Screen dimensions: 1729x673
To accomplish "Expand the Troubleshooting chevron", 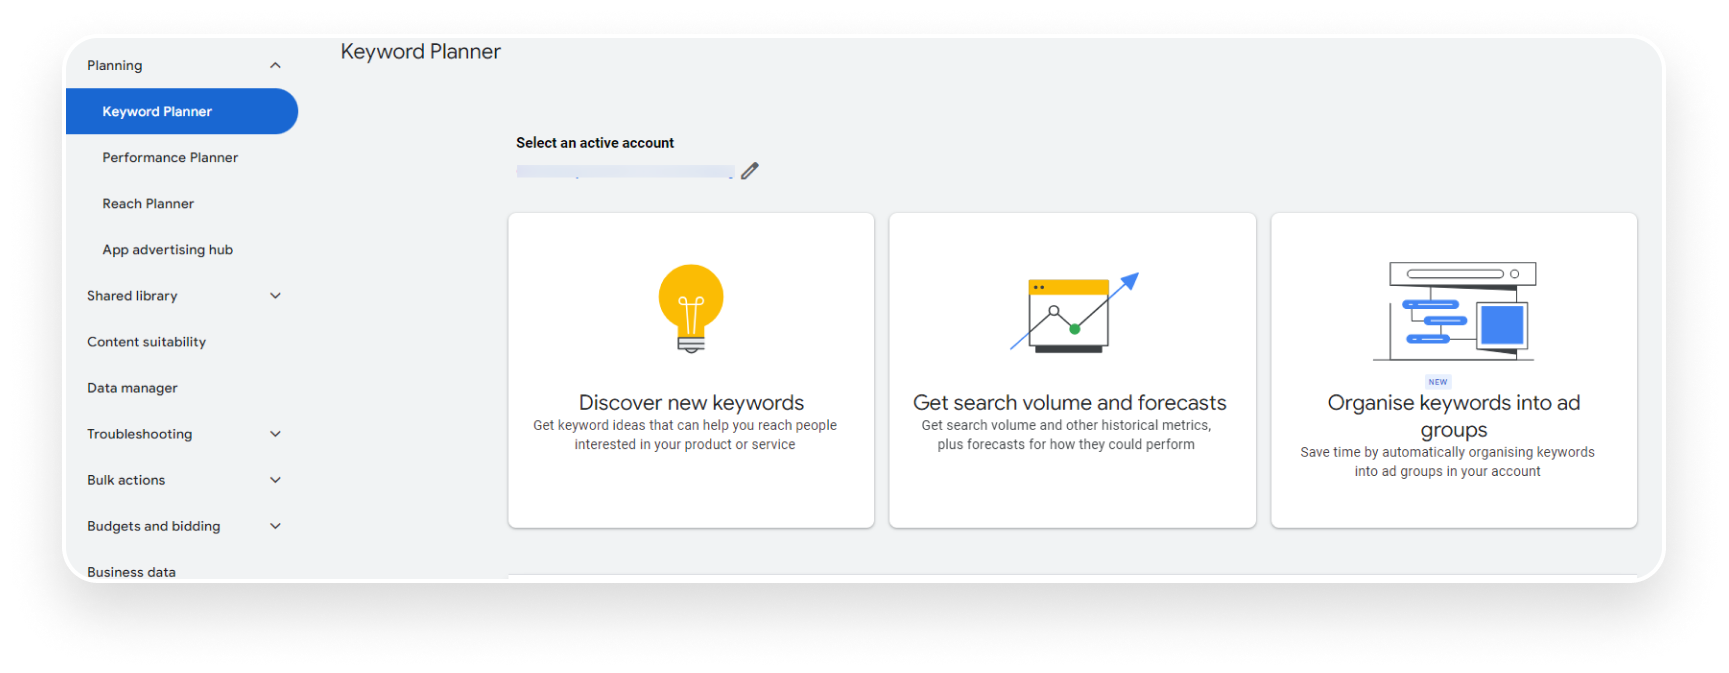I will pyautogui.click(x=275, y=434).
